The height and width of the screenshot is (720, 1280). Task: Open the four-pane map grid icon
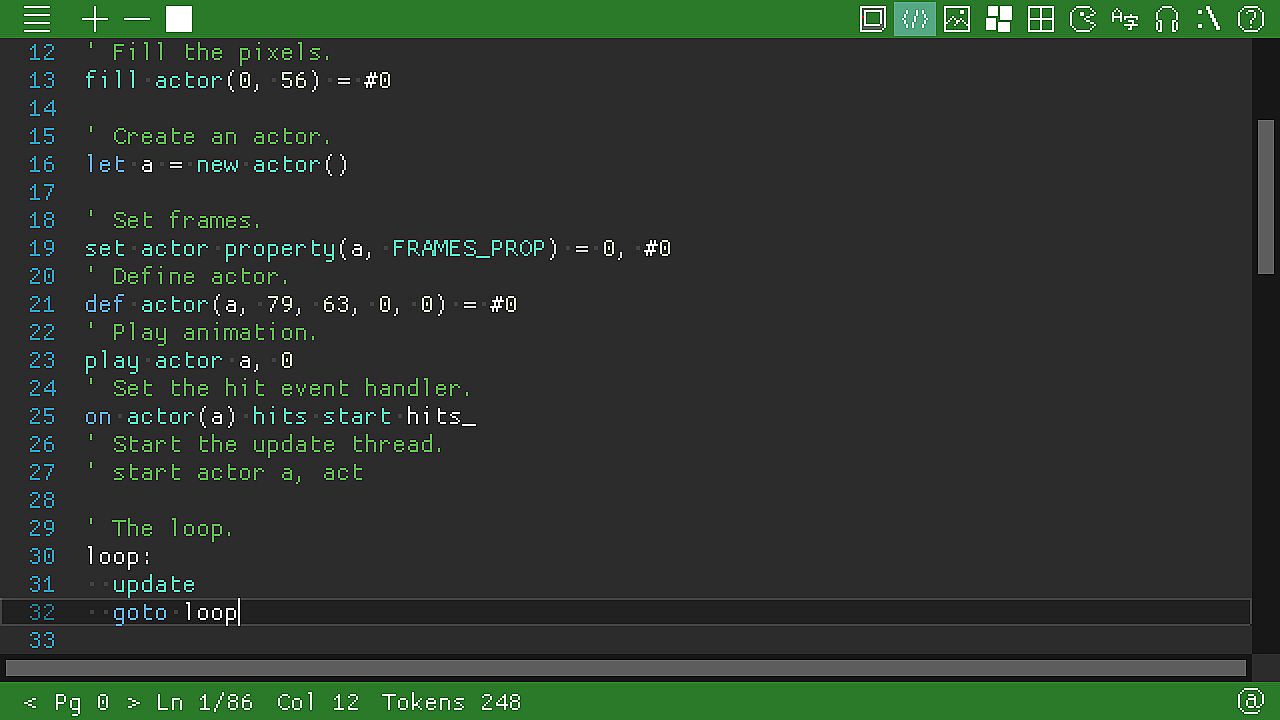[1041, 19]
